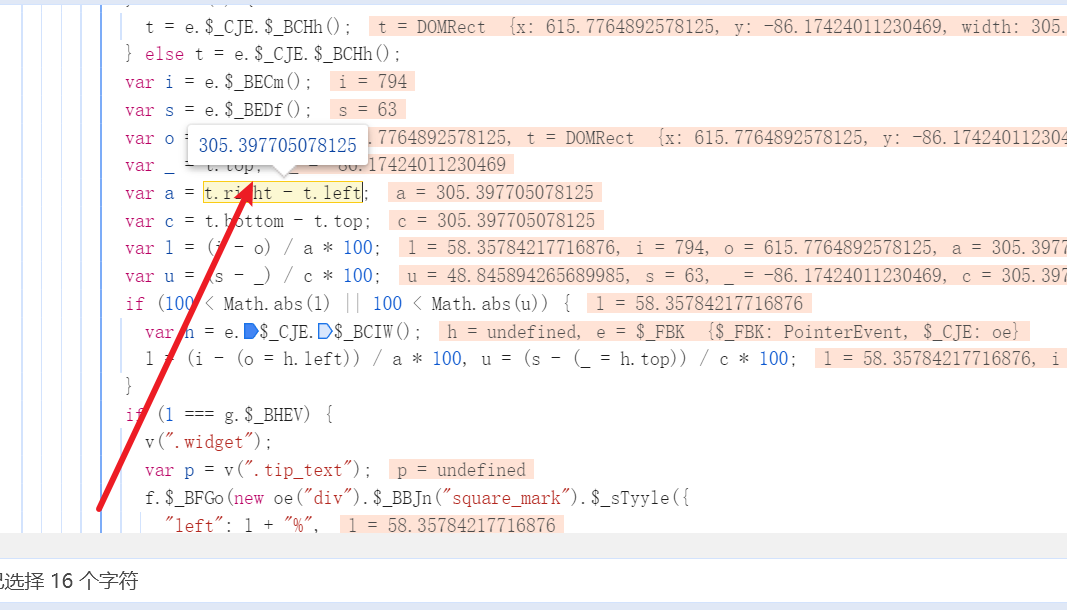Viewport: 1067px width, 610px height.
Task: Click the selected characters status text
Action: click(68, 581)
